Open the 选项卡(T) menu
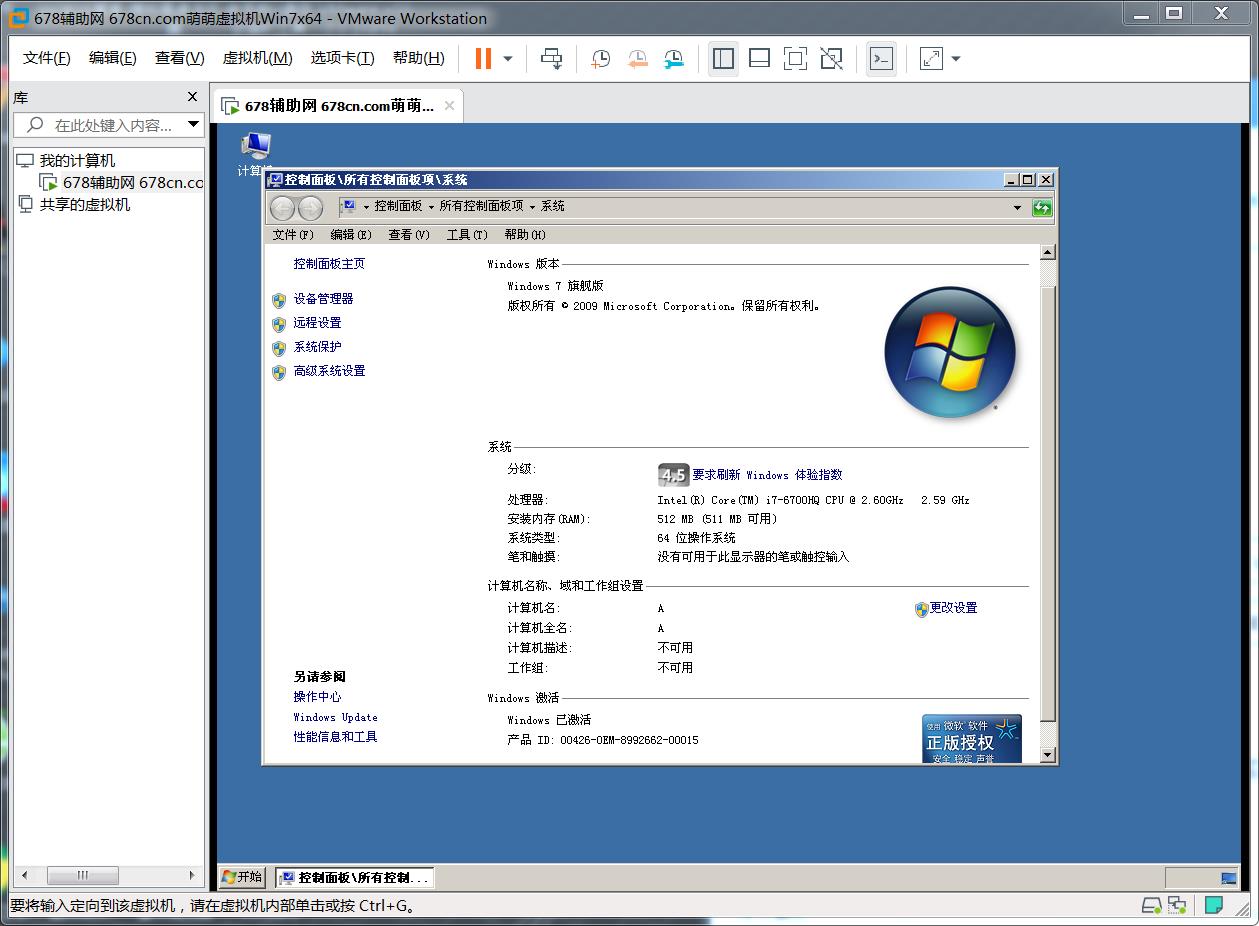The image size is (1259, 926). pos(342,58)
